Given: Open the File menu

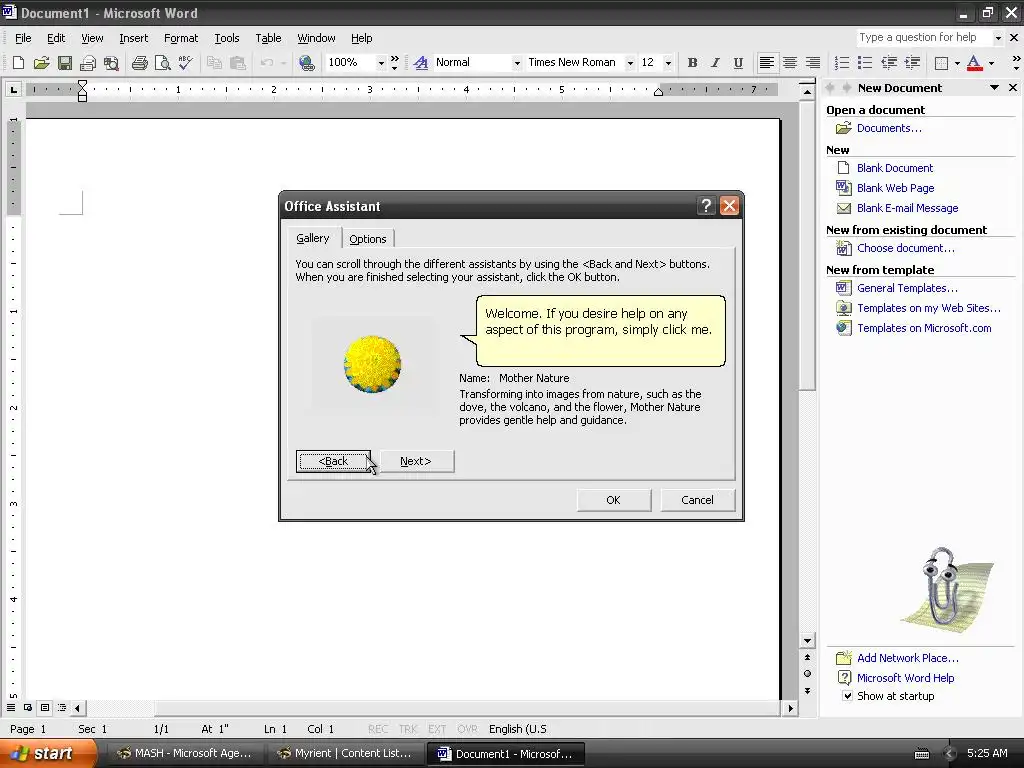Looking at the screenshot, I should tap(23, 38).
